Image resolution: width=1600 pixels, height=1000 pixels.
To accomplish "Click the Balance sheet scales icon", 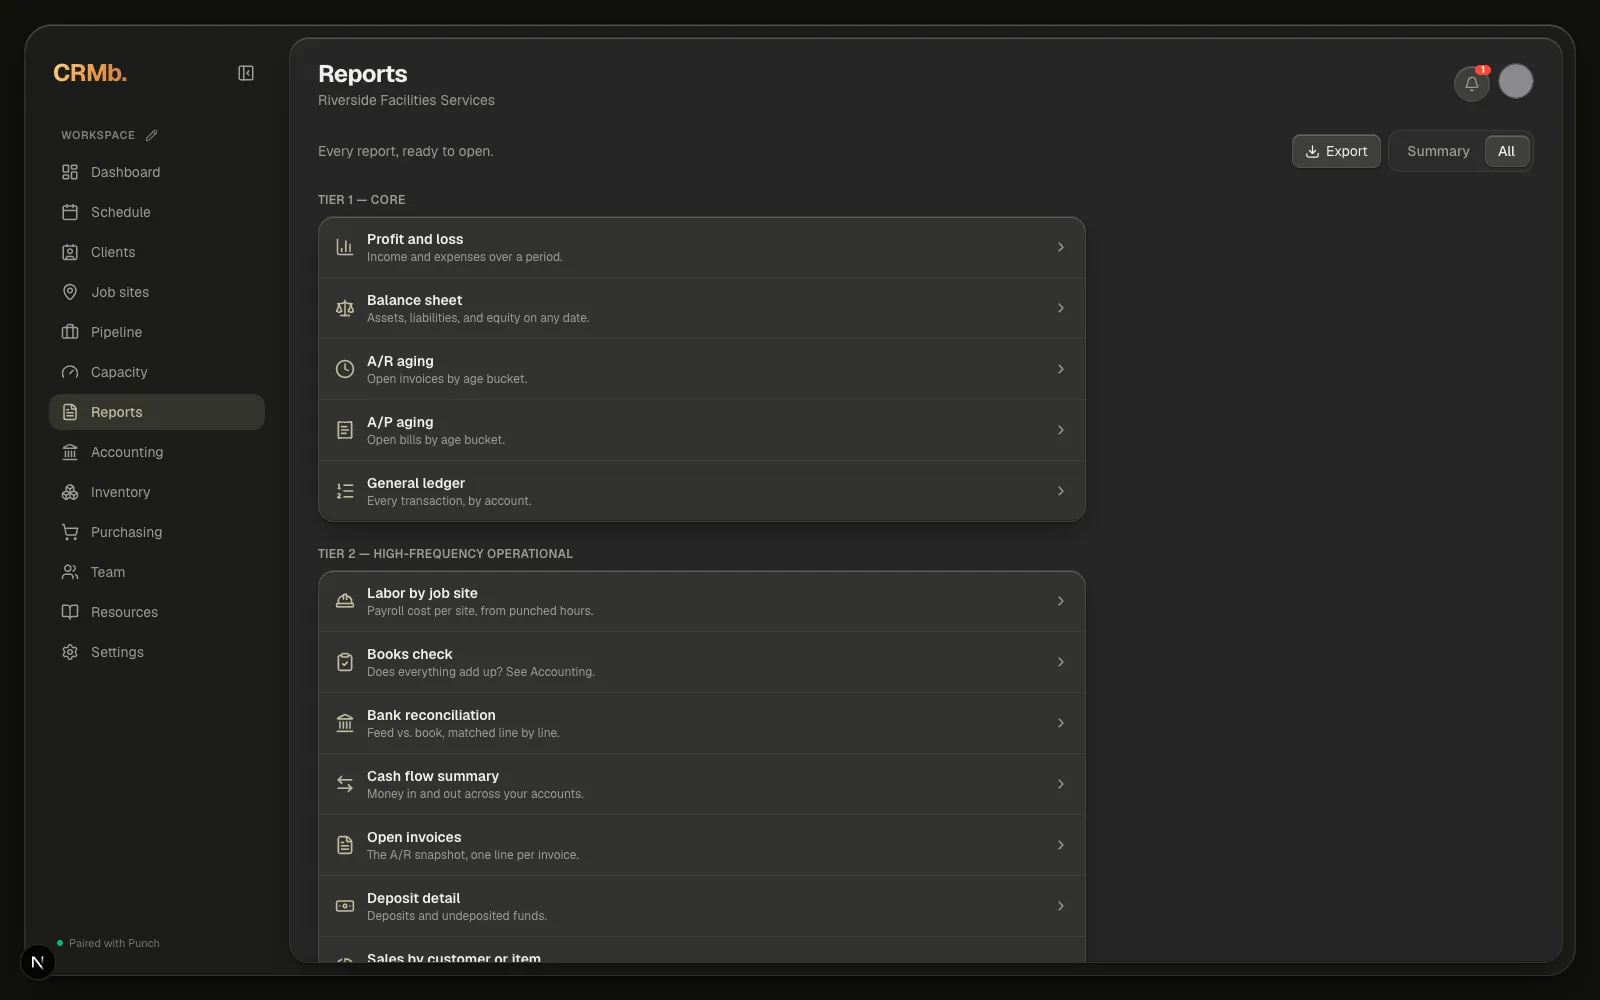I will coord(345,308).
